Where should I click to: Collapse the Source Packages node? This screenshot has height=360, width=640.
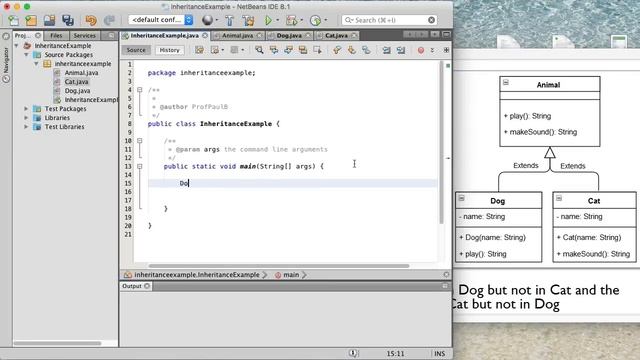tap(27, 55)
